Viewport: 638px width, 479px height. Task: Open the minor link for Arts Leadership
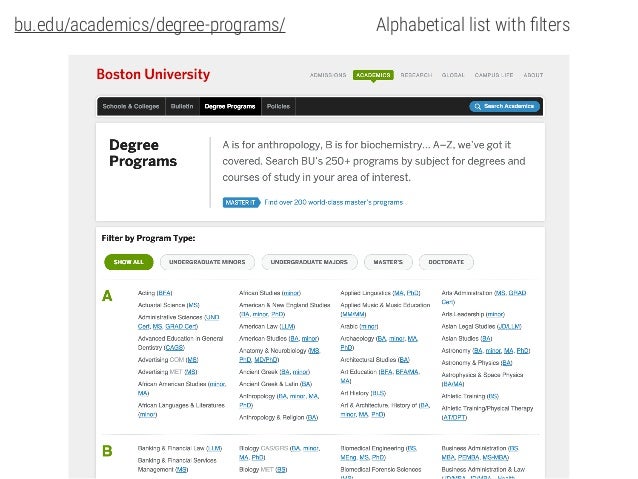coord(495,314)
